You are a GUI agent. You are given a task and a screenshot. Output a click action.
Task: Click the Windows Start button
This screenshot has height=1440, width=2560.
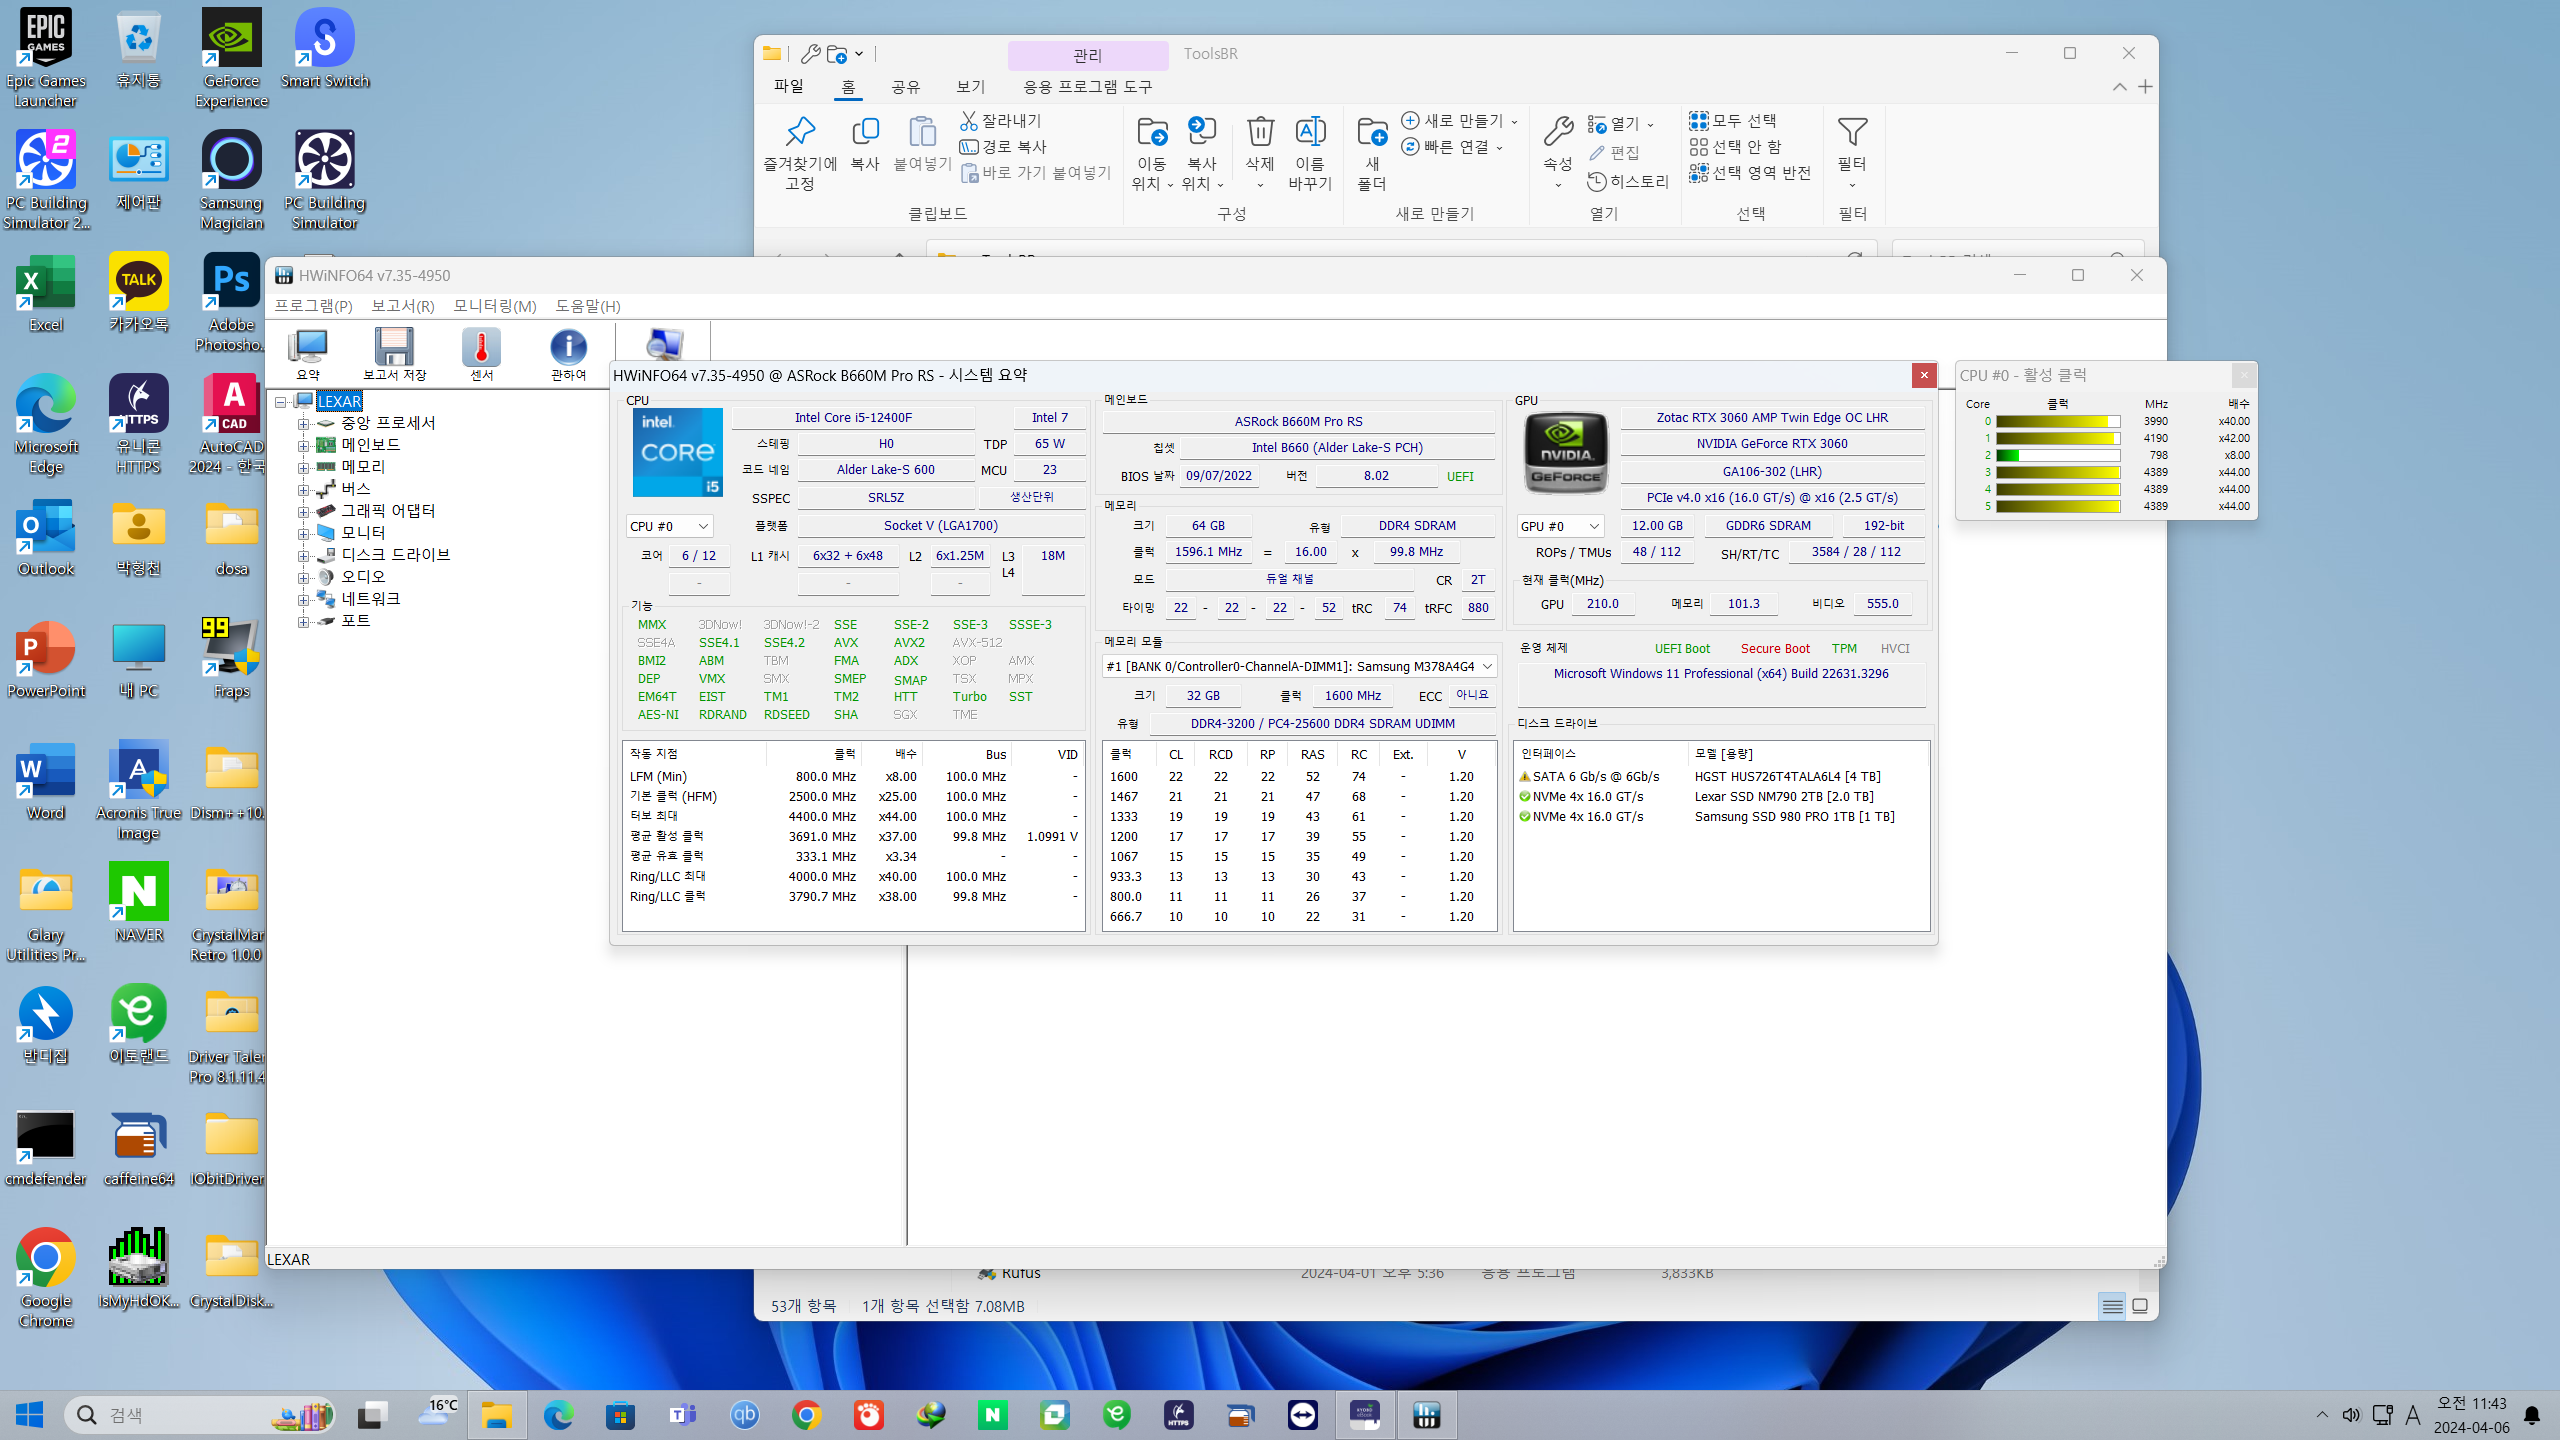click(30, 1415)
